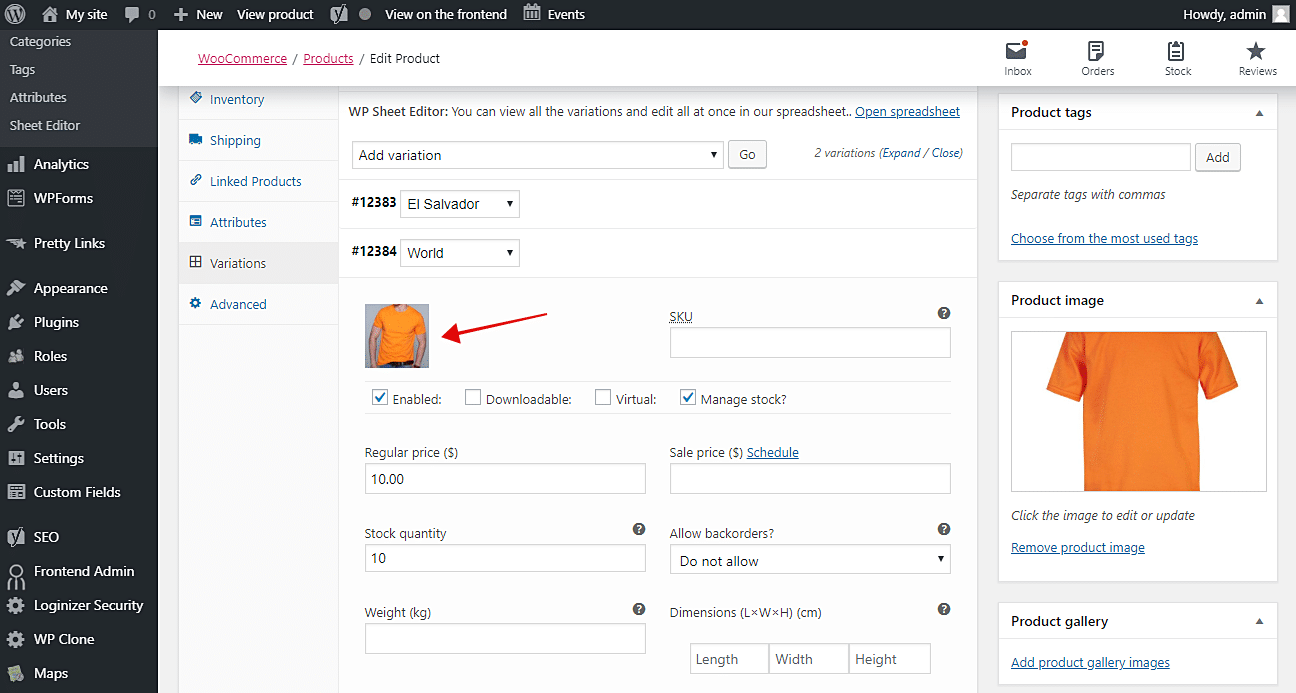Viewport: 1296px width, 693px height.
Task: Toggle the Enabled checkbox
Action: (x=380, y=398)
